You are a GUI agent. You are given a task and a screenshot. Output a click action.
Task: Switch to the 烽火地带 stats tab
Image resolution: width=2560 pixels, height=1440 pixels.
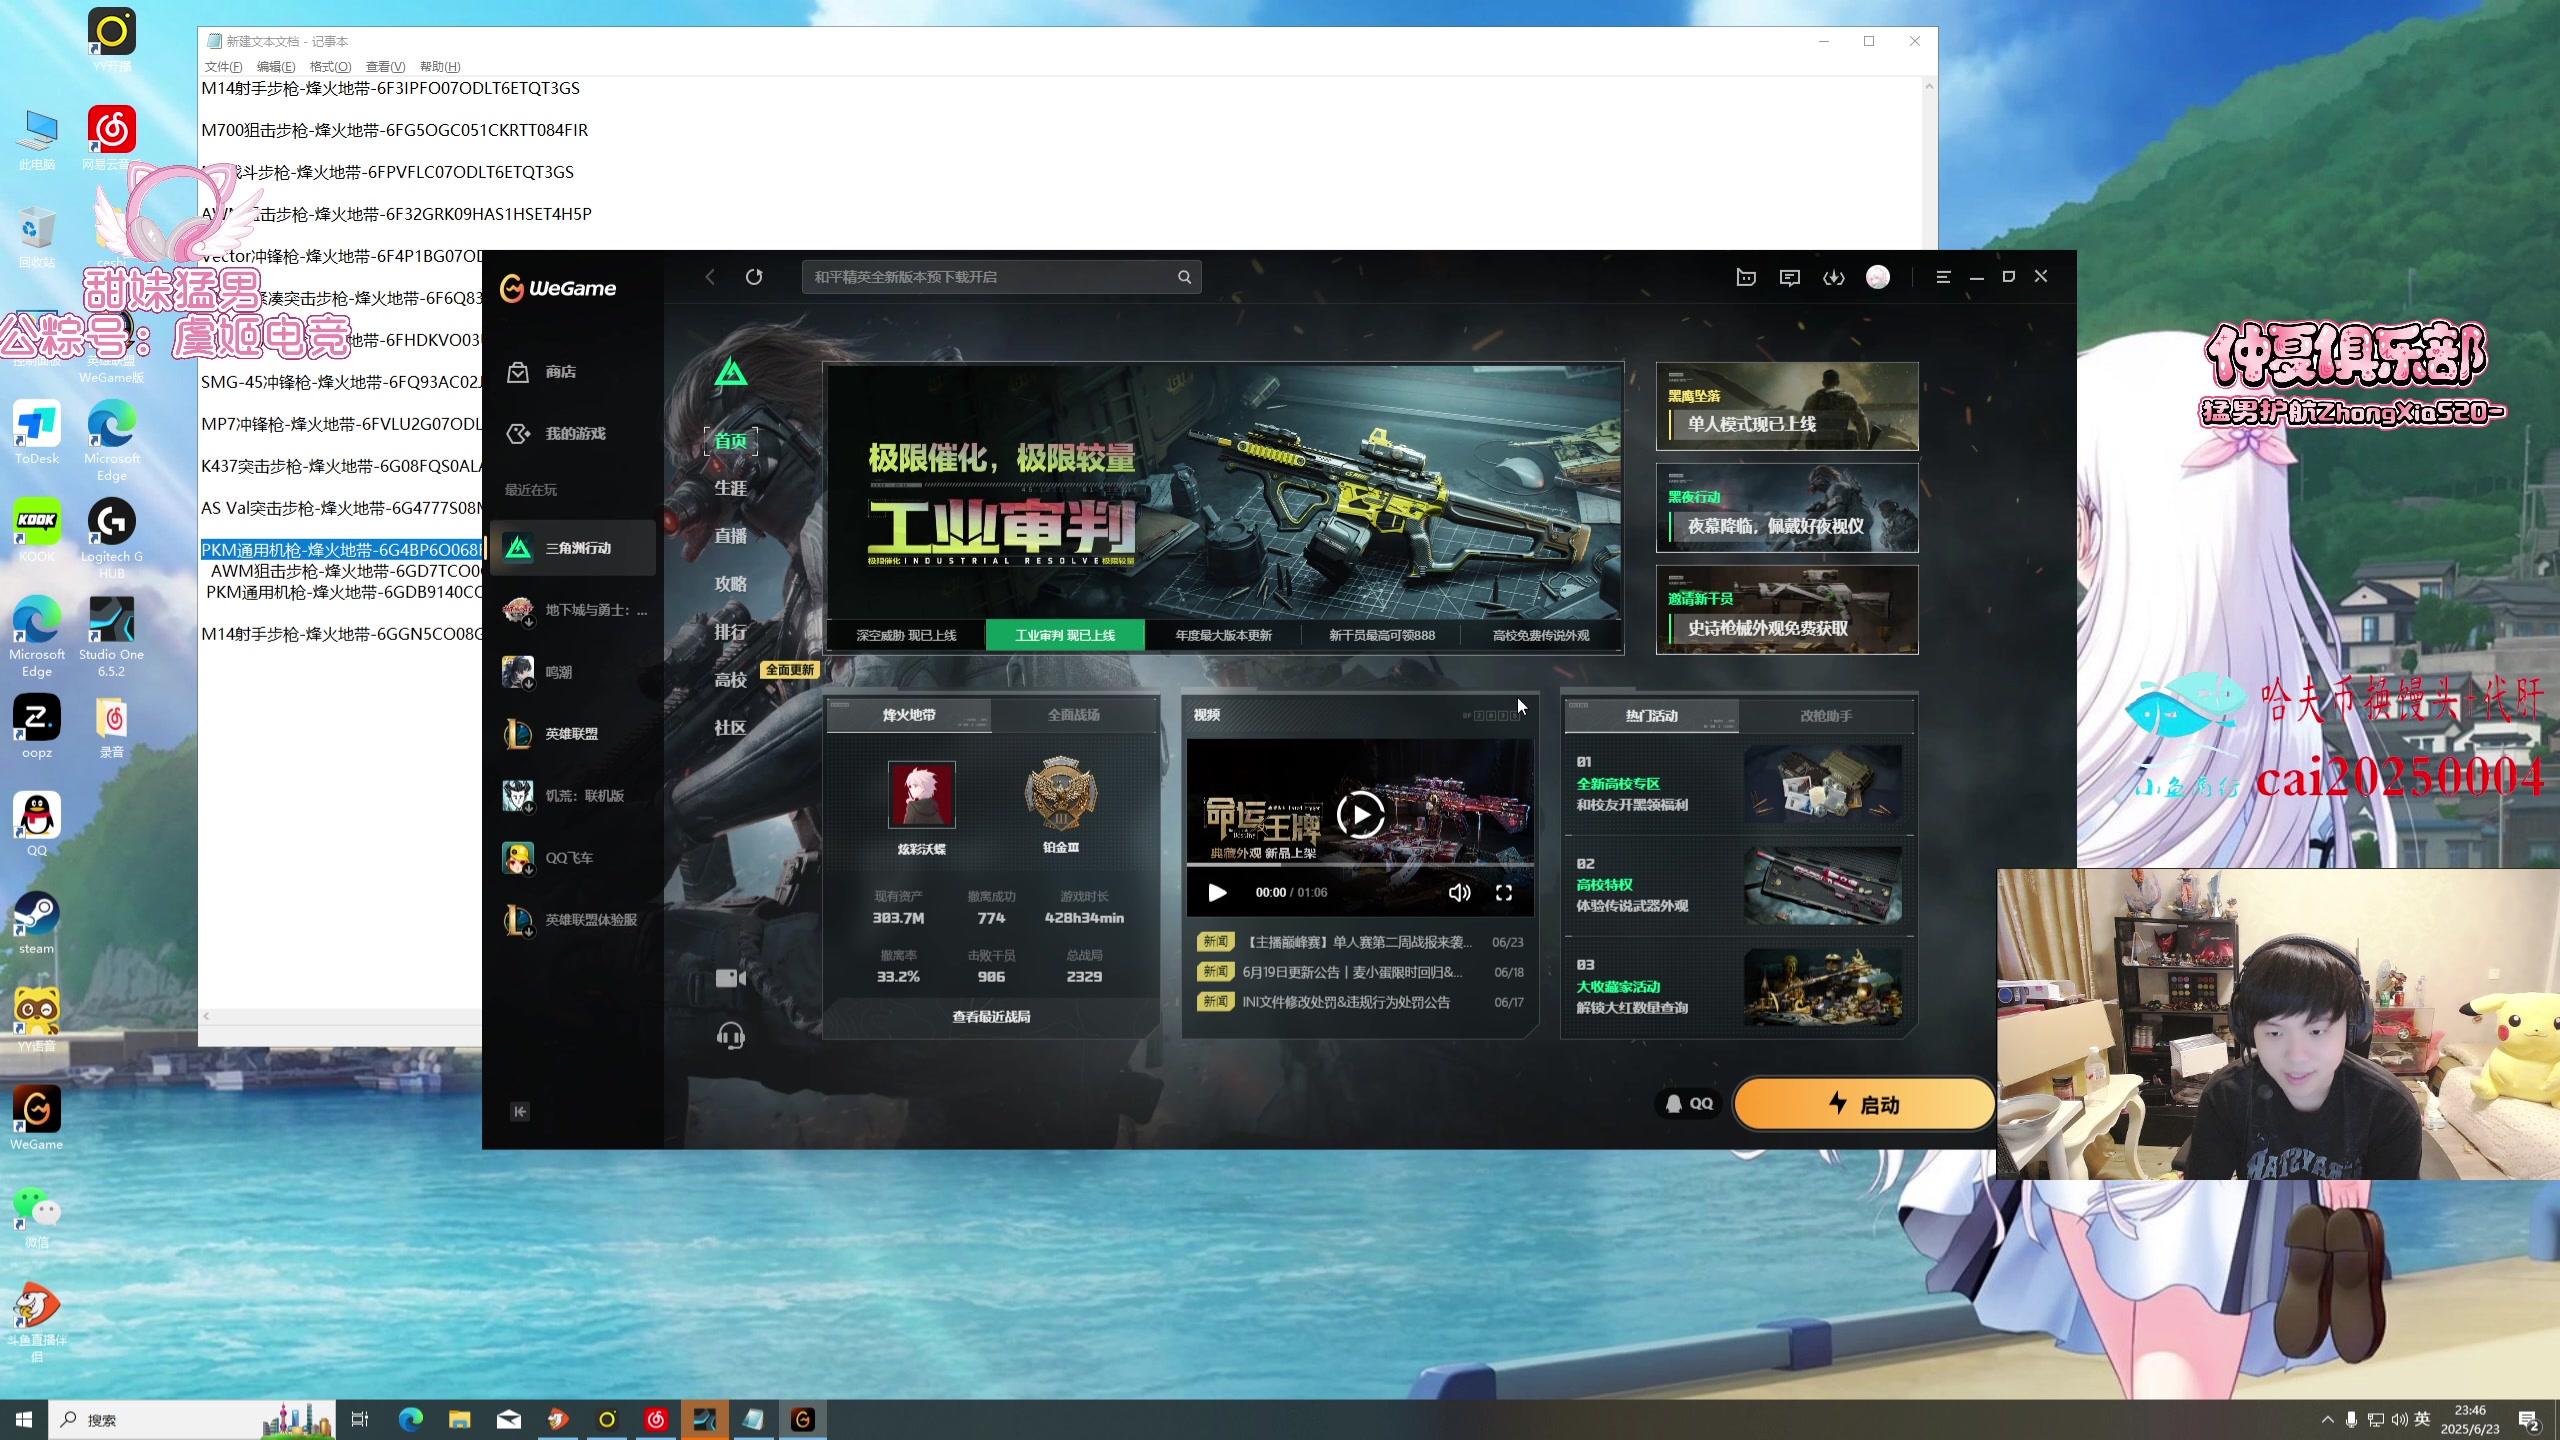909,715
